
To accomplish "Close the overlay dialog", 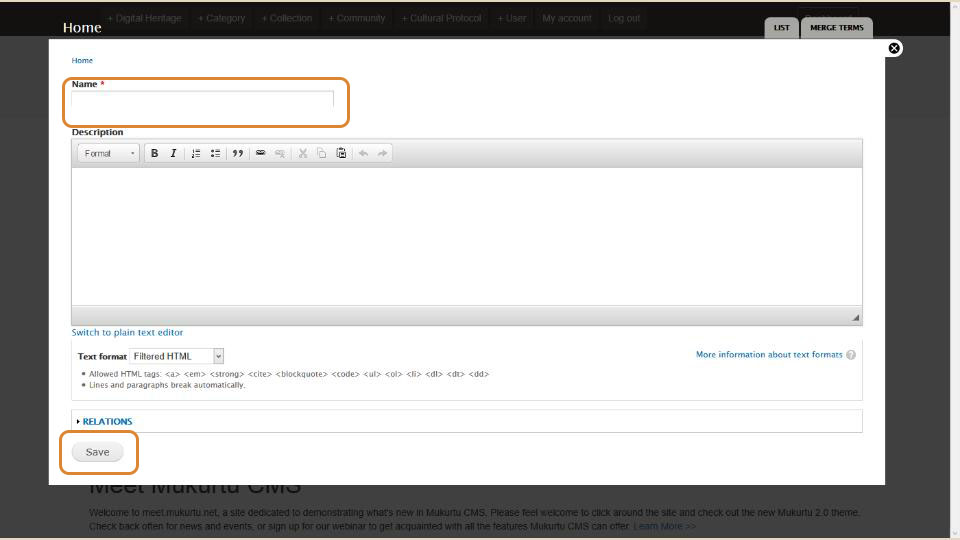I will click(894, 48).
